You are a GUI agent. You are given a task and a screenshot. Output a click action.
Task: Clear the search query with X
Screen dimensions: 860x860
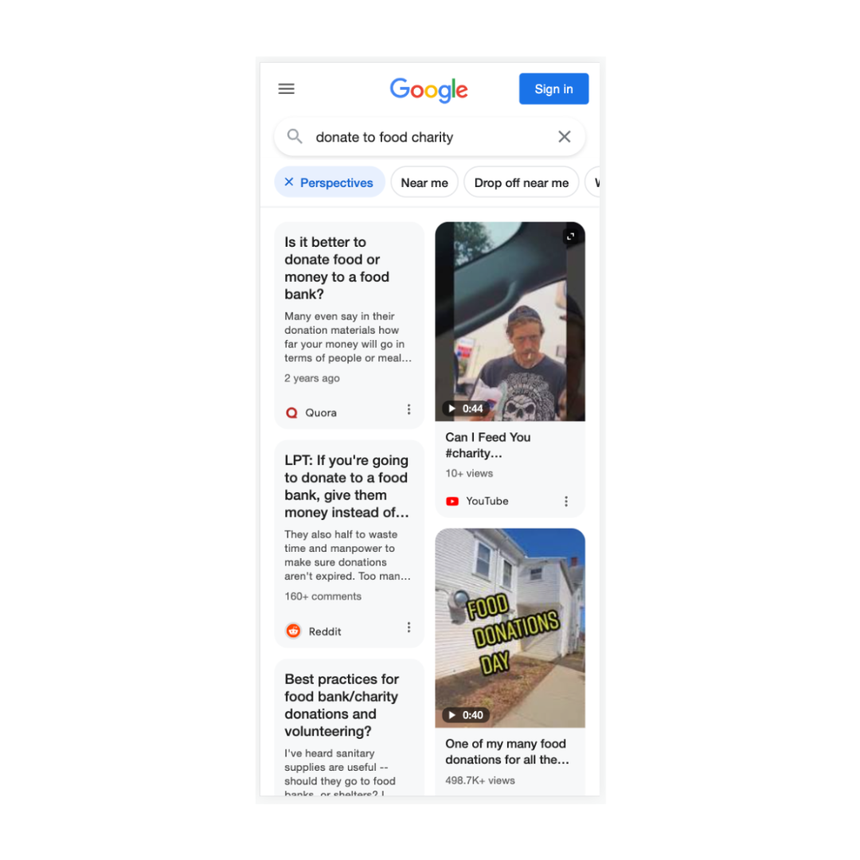pyautogui.click(x=564, y=137)
